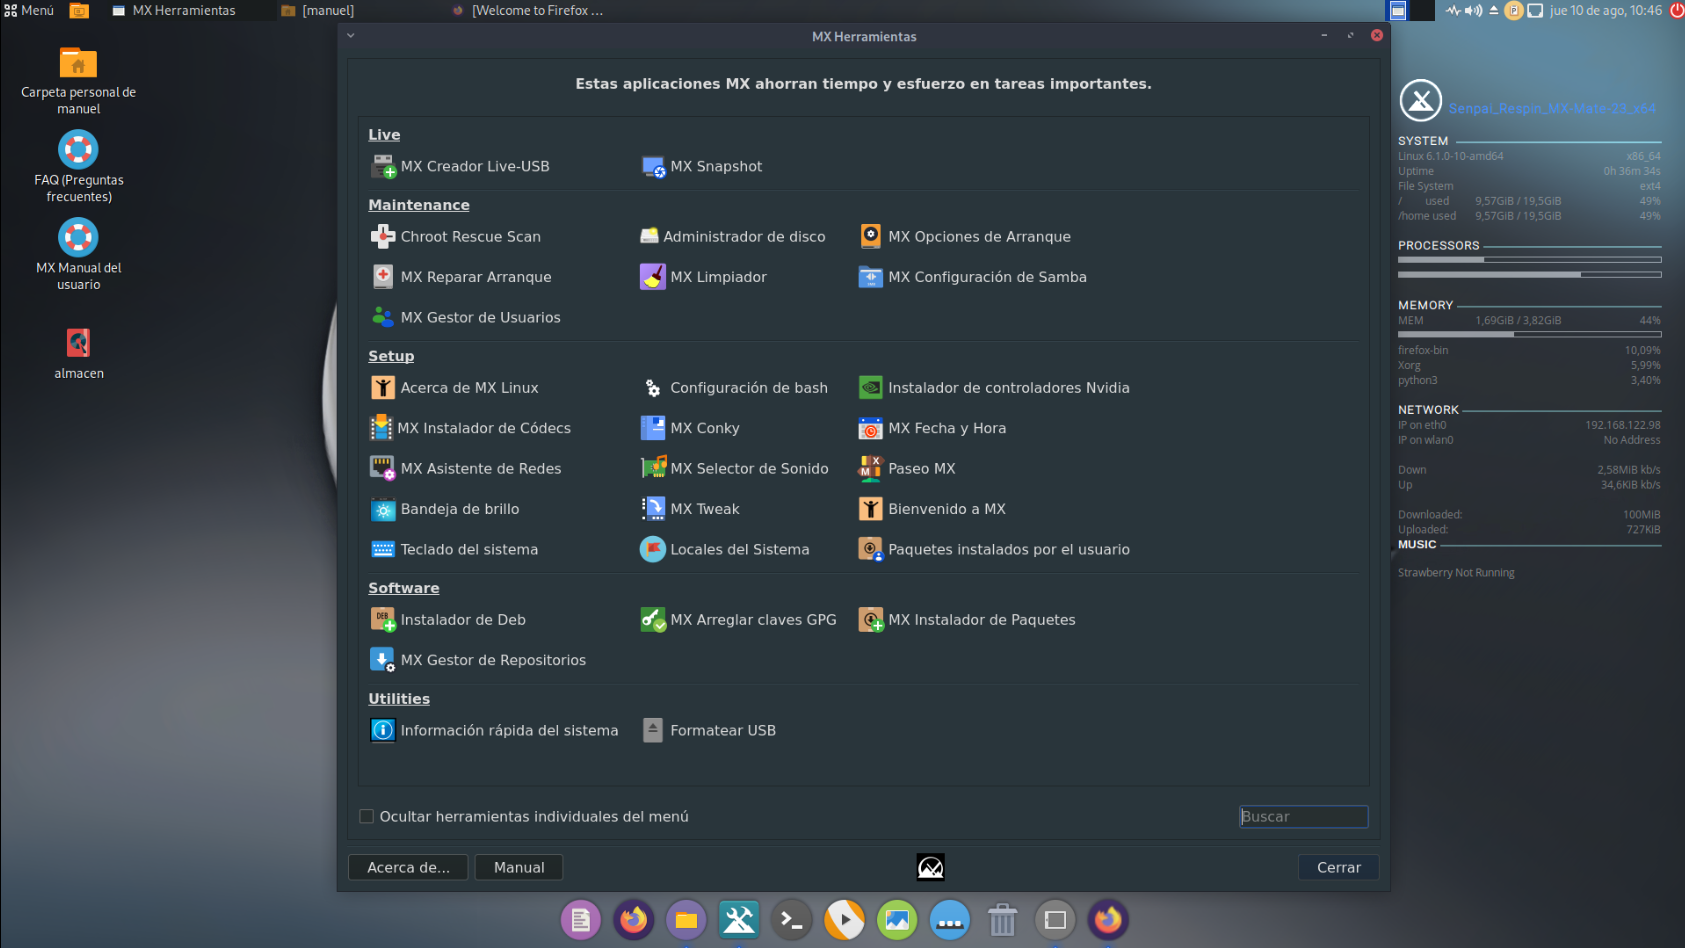Open Configuración de bash
Image resolution: width=1685 pixels, height=948 pixels.
point(735,388)
